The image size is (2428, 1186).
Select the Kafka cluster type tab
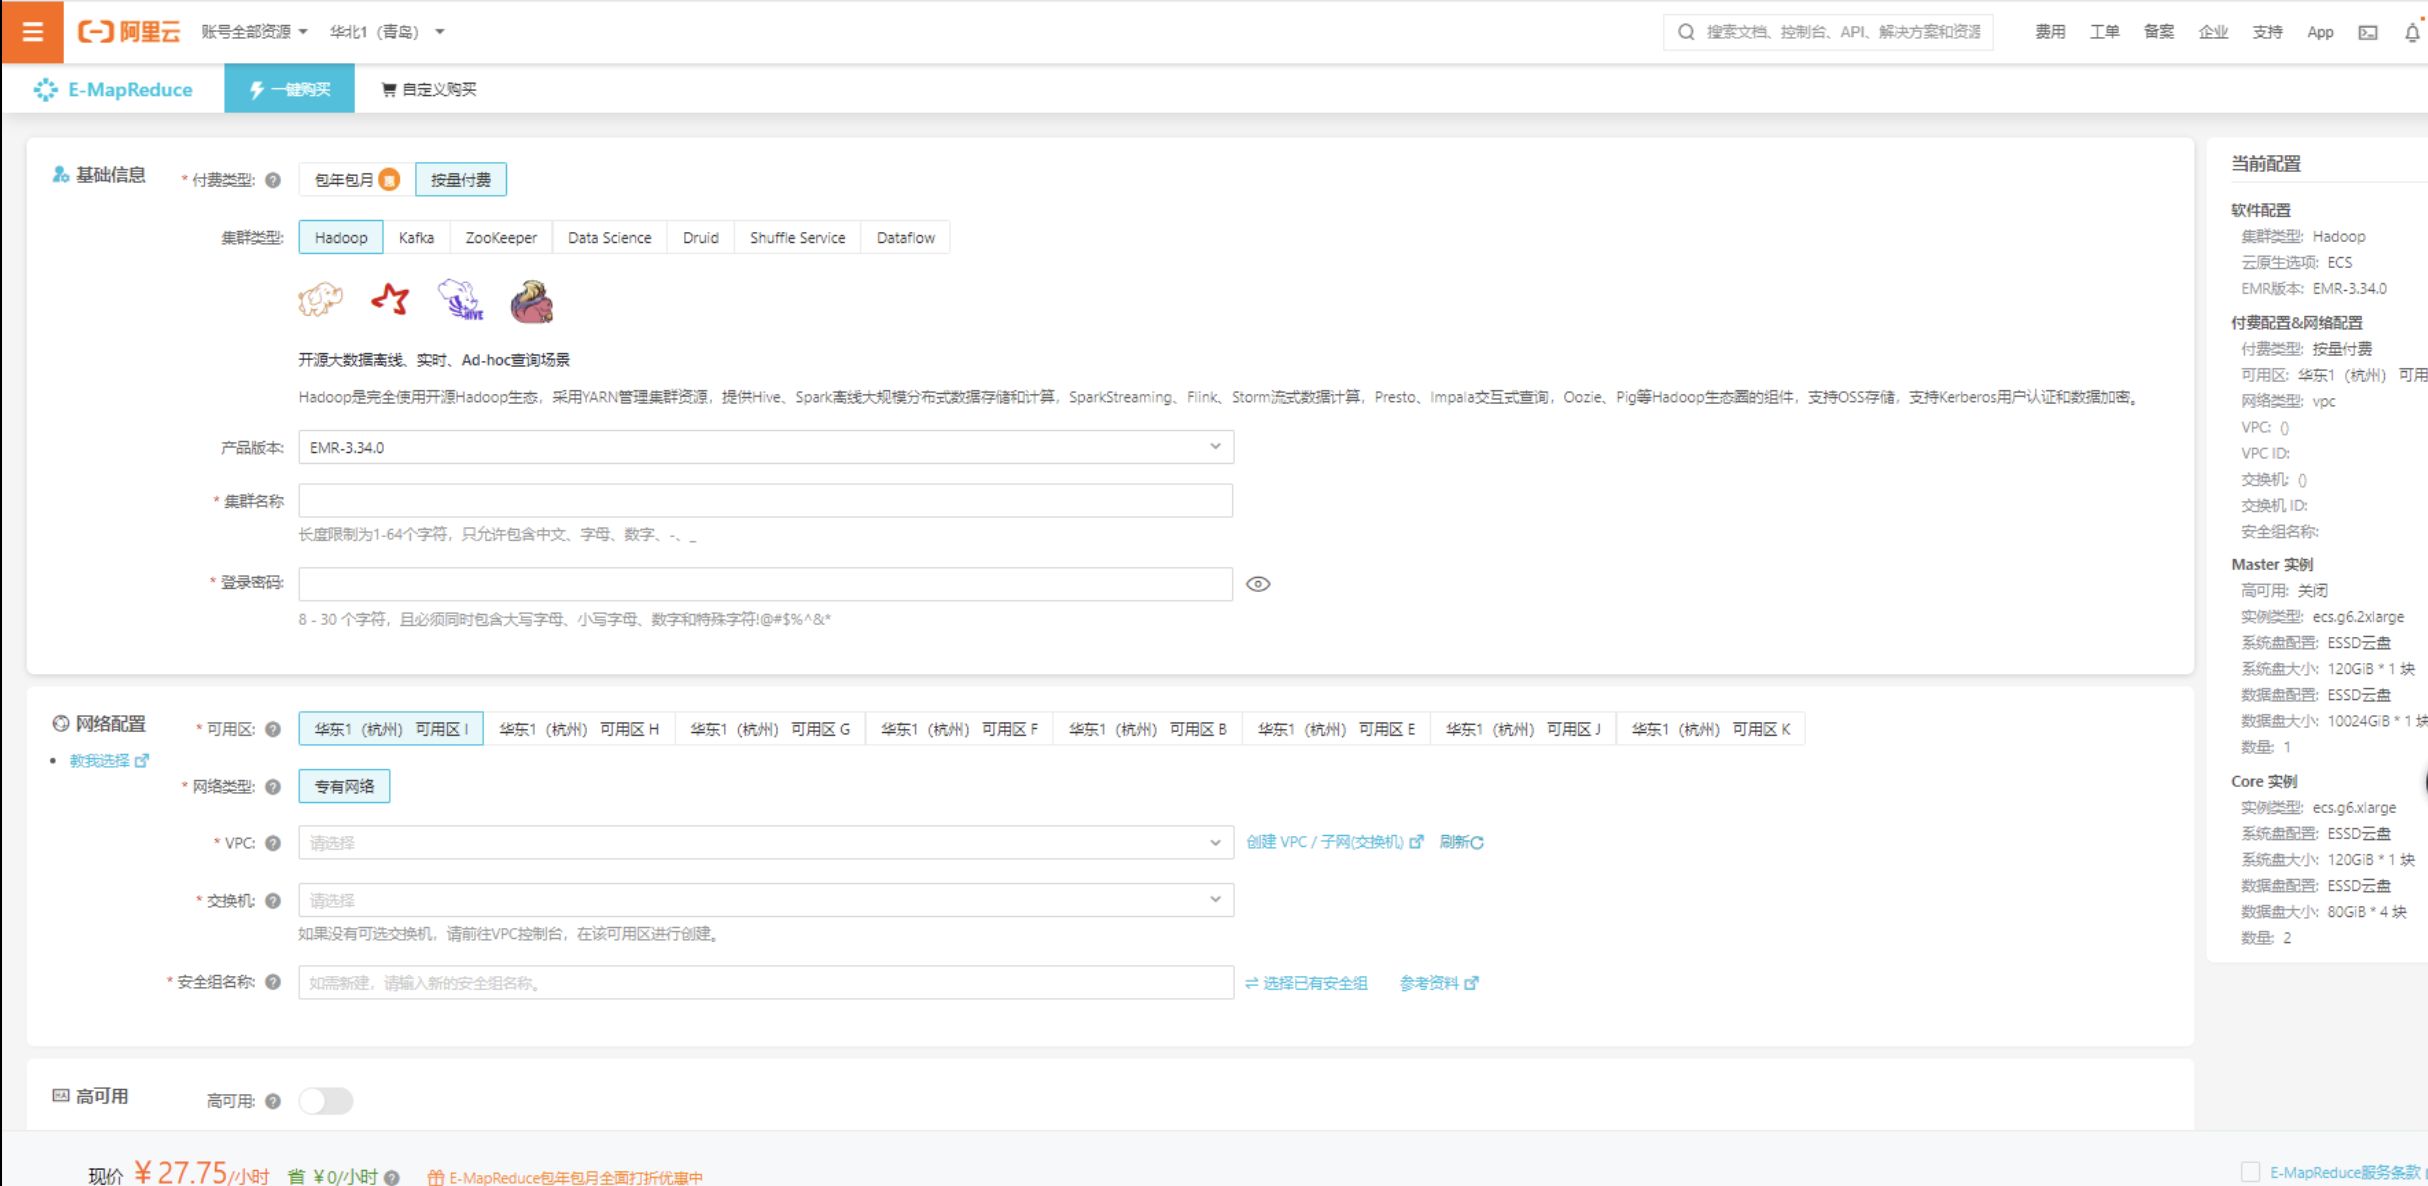416,238
